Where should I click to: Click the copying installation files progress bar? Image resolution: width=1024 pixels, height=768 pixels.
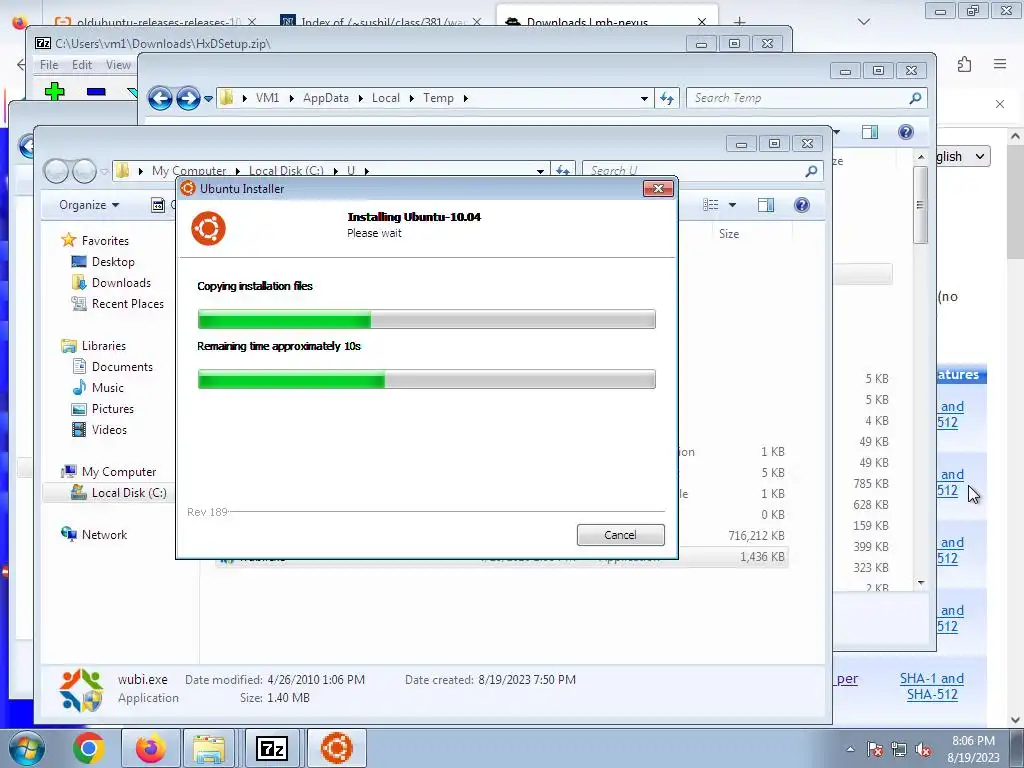click(x=426, y=319)
